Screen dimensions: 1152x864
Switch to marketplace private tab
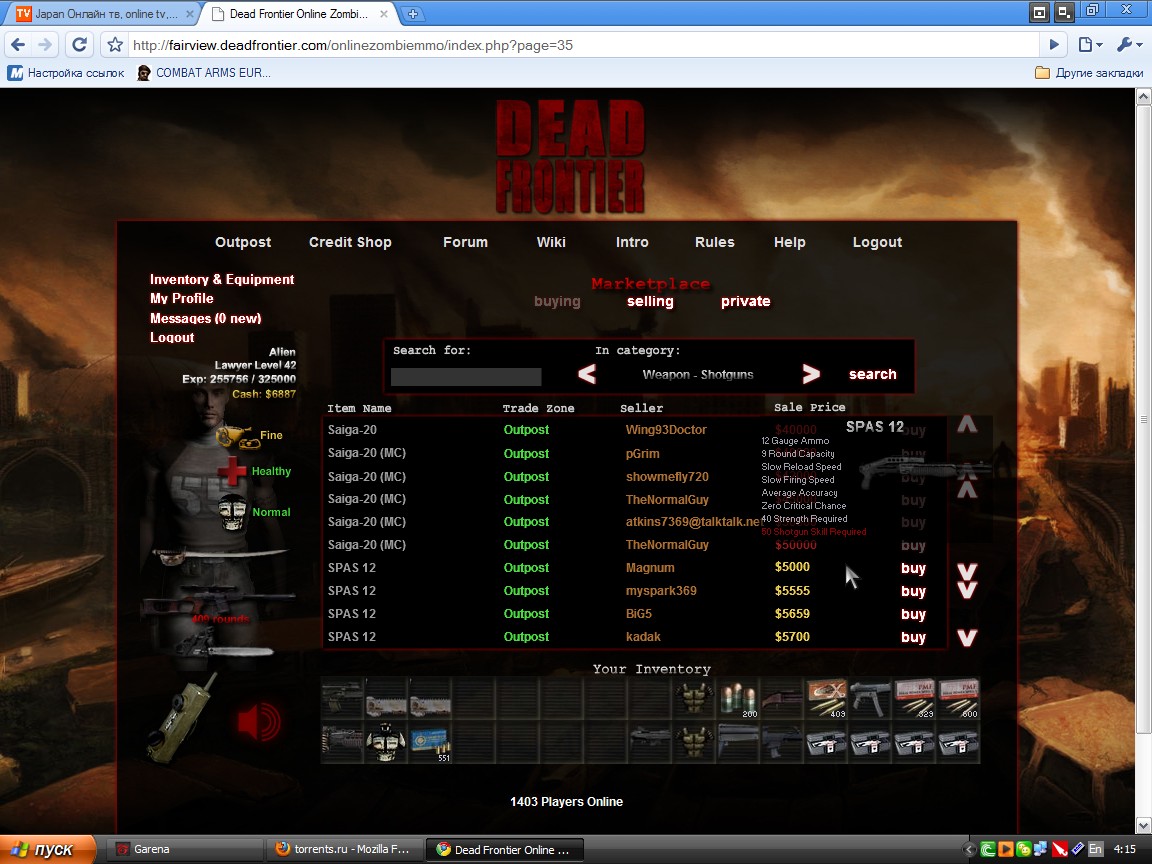tap(746, 301)
